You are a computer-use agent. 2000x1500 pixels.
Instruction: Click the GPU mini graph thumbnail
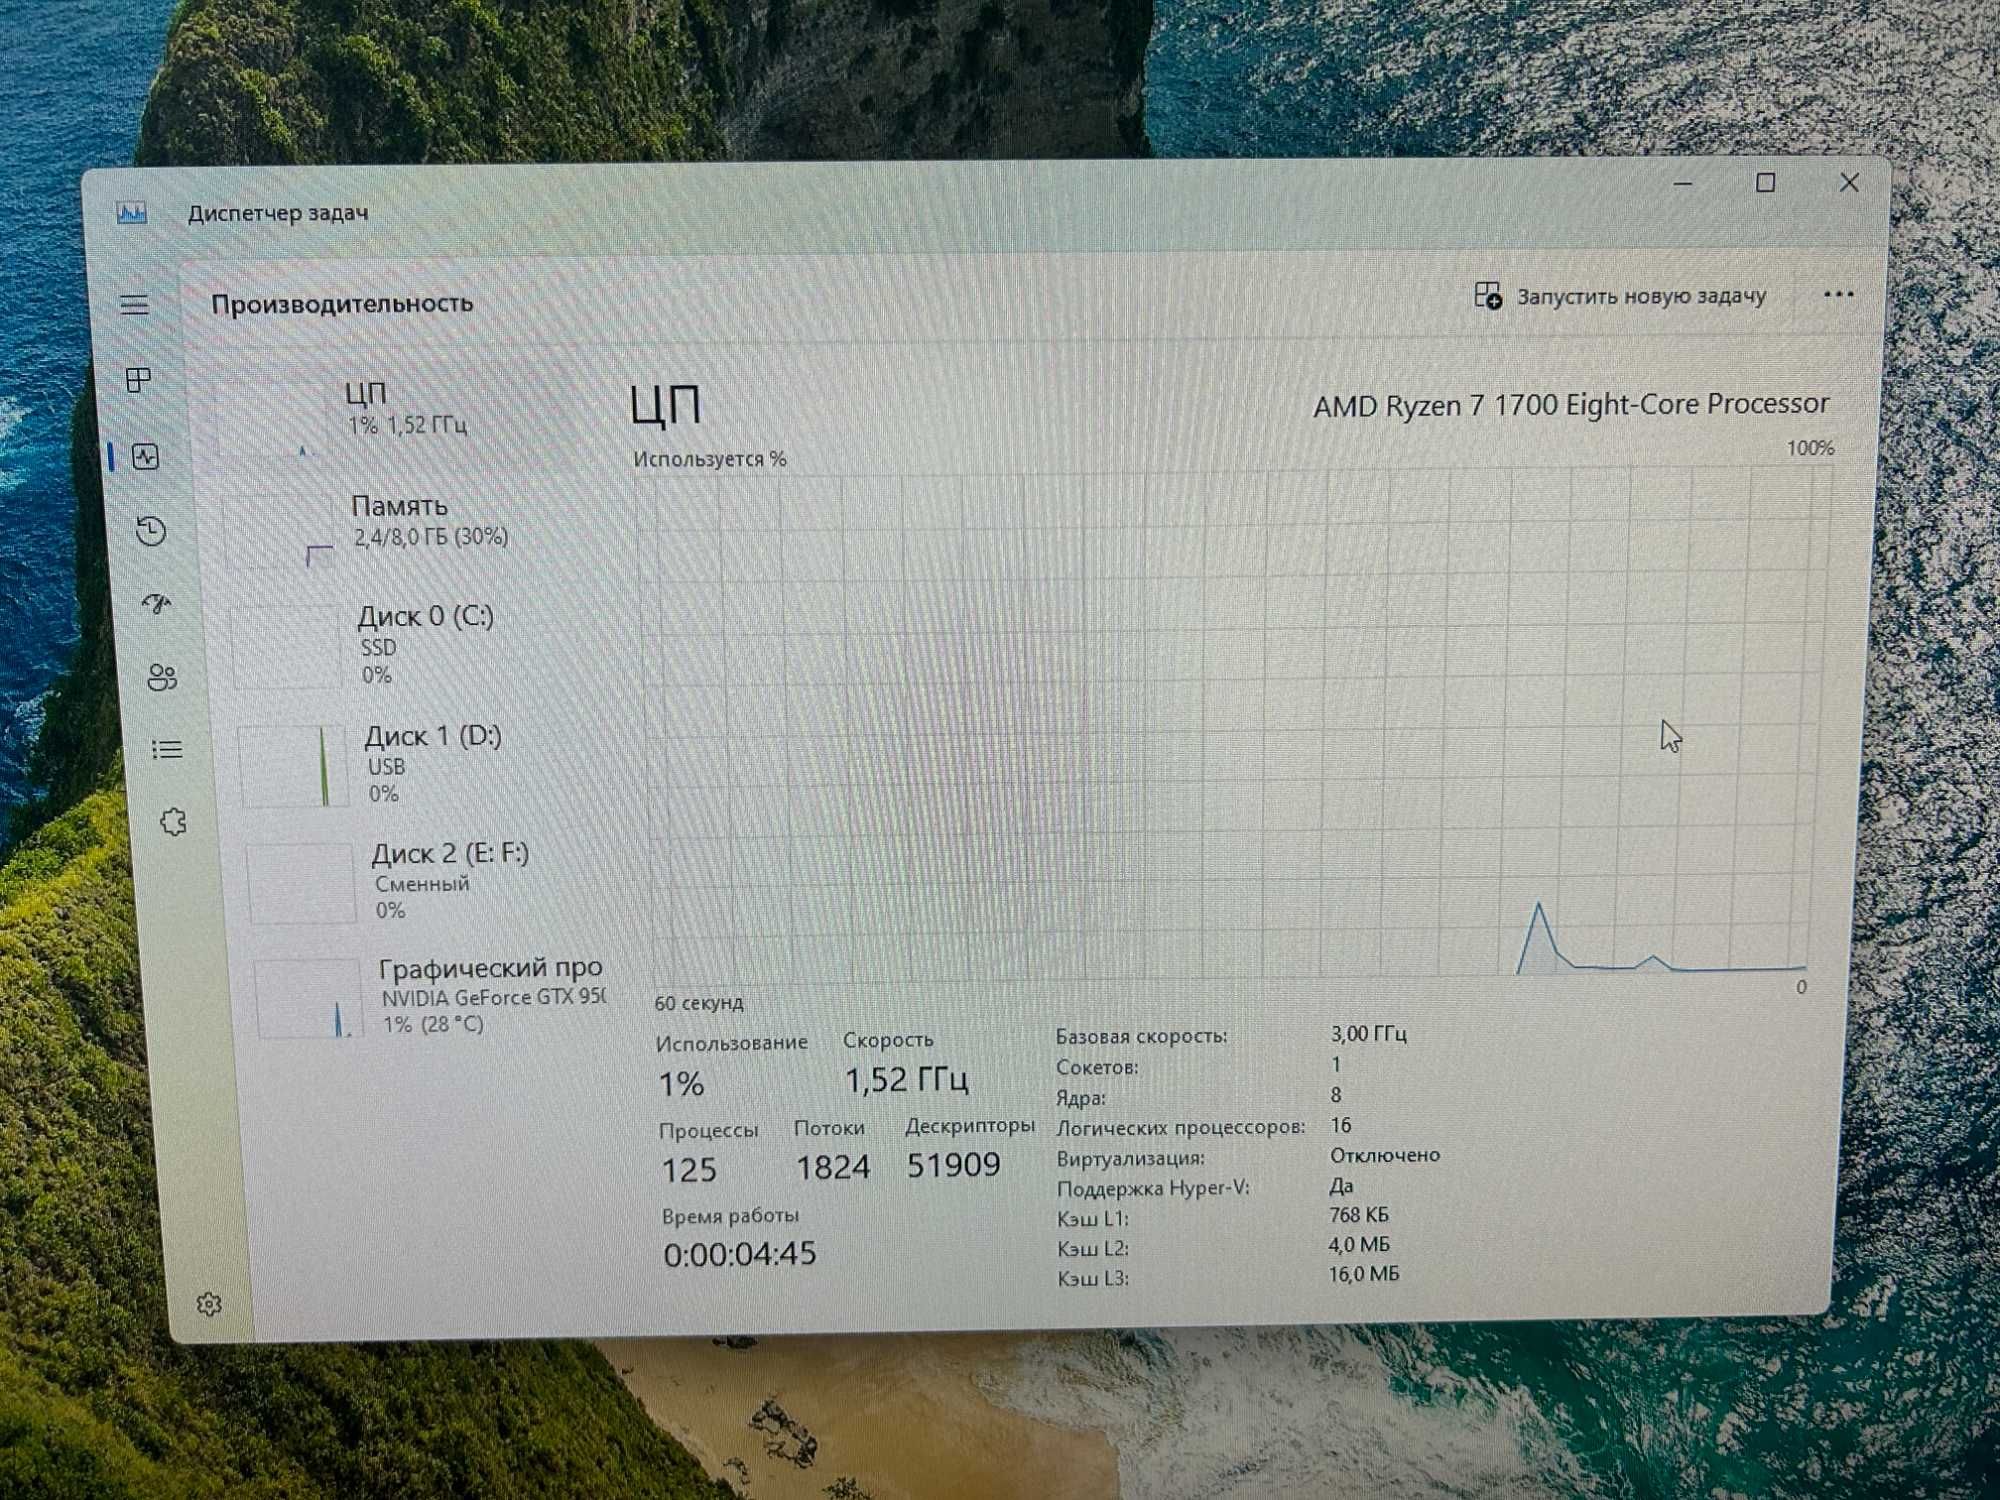308,1000
